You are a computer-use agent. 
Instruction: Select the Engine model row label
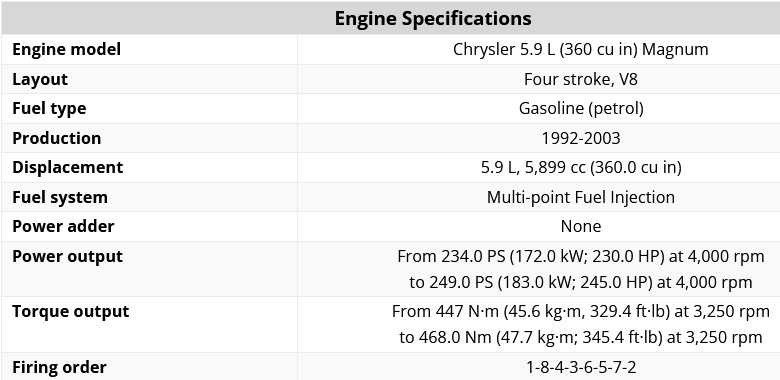pos(67,49)
